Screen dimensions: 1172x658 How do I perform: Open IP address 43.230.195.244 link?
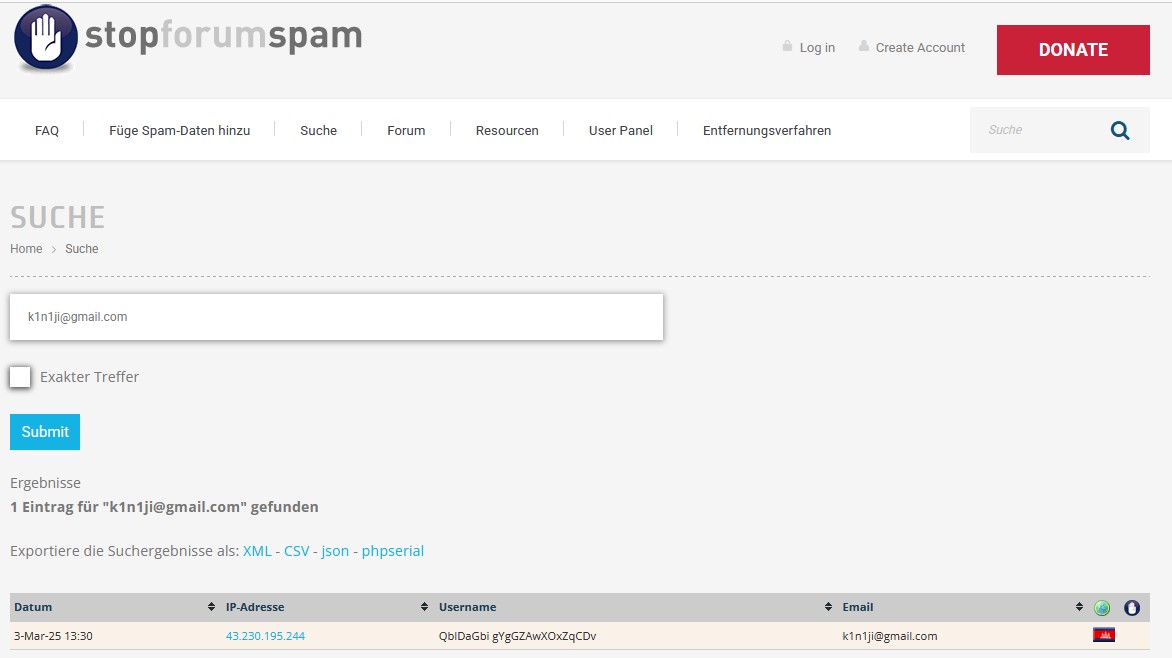pos(265,636)
